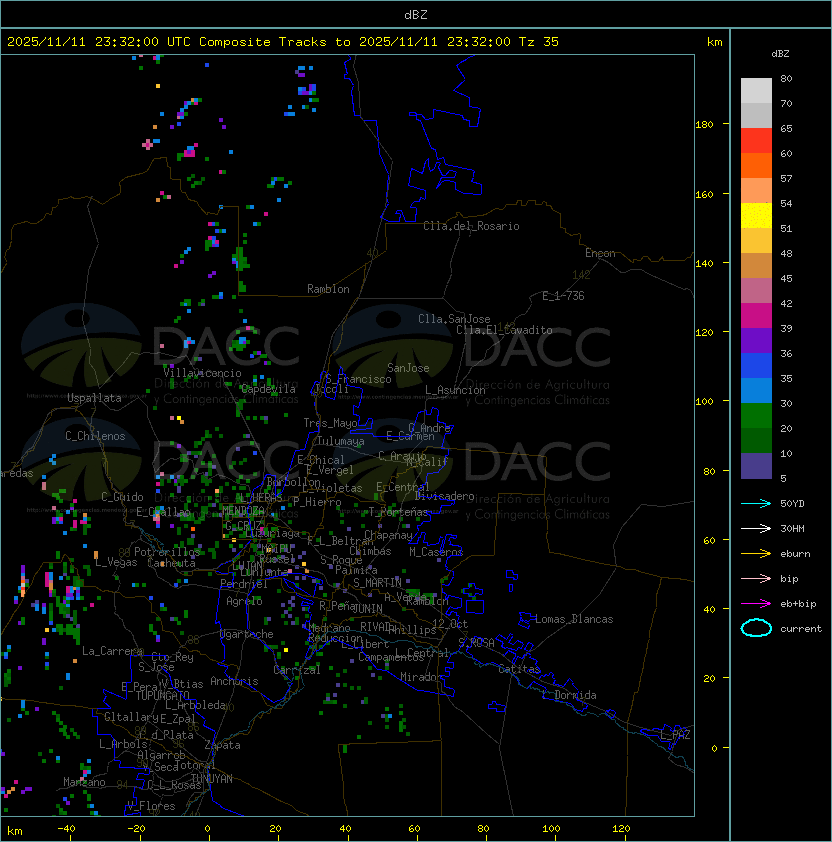832x842 pixels.
Task: Select the bright yellow 54-51 dBZ color band
Action: (x=756, y=216)
